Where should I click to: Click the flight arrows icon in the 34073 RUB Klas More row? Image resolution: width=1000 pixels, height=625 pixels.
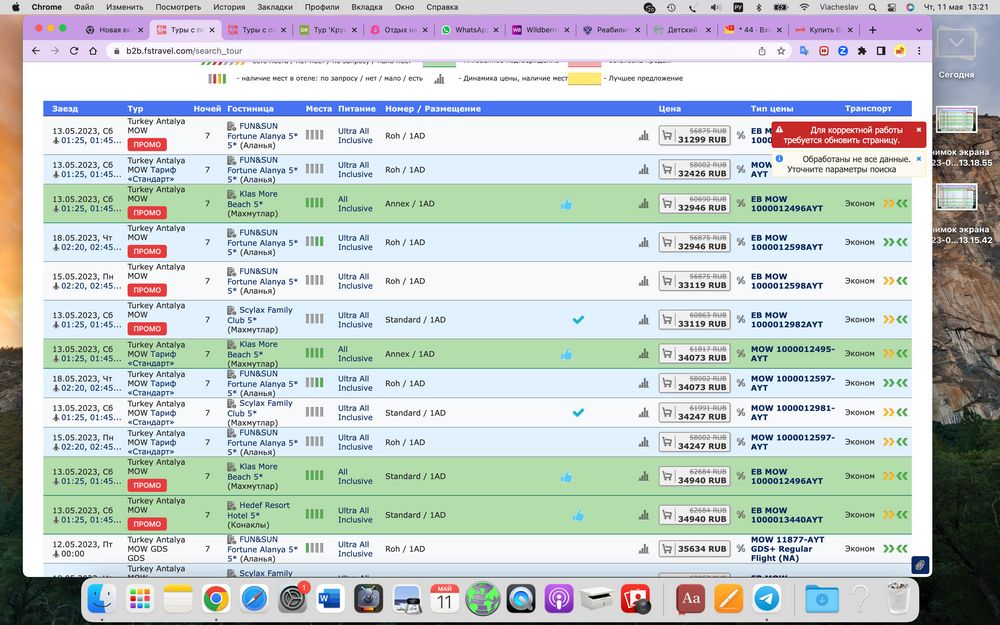point(895,354)
